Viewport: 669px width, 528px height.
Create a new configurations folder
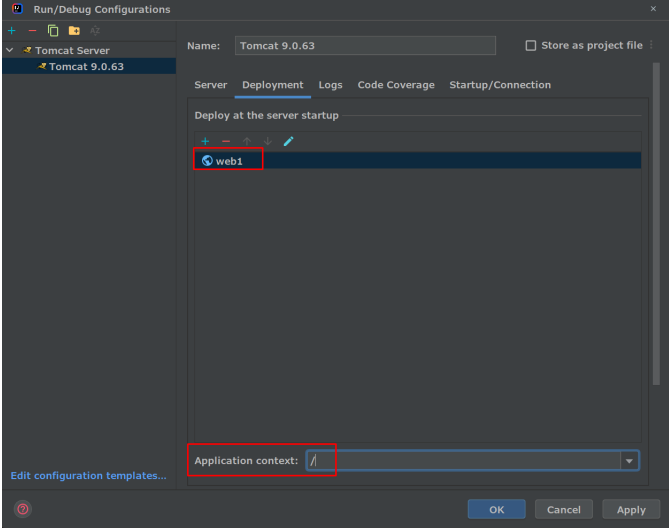click(74, 31)
